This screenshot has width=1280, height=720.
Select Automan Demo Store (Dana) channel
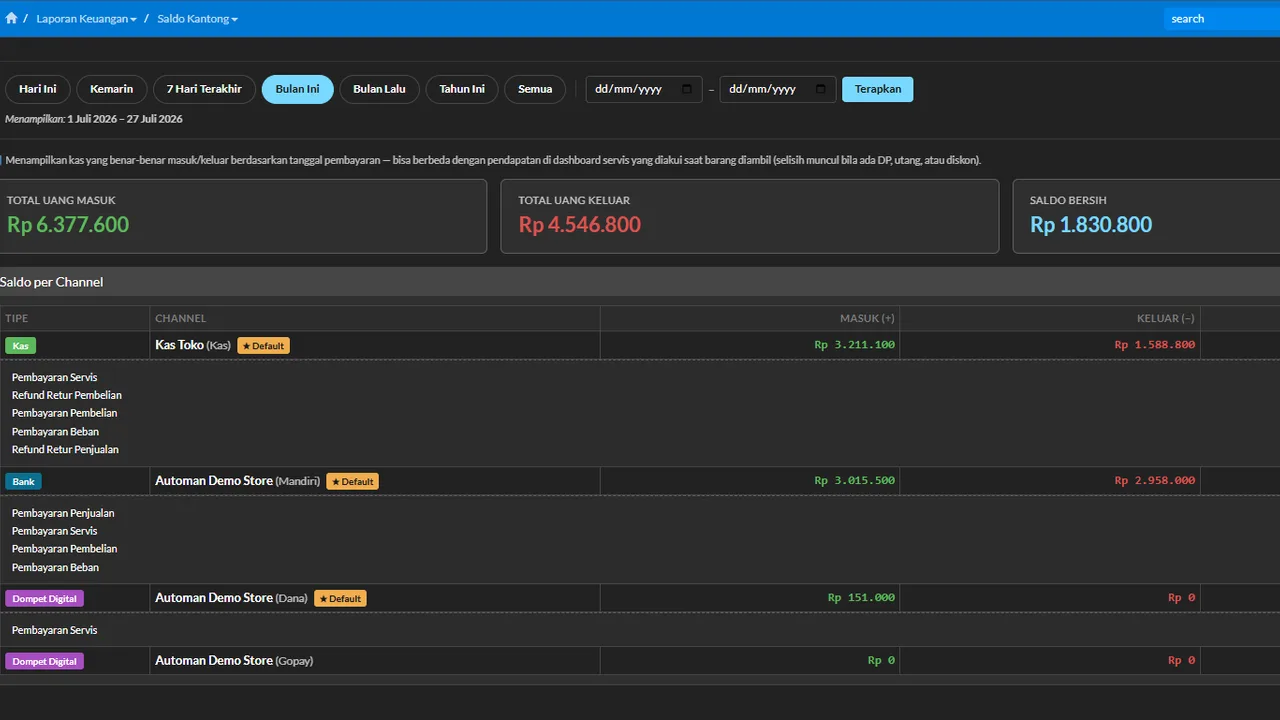pyautogui.click(x=232, y=598)
